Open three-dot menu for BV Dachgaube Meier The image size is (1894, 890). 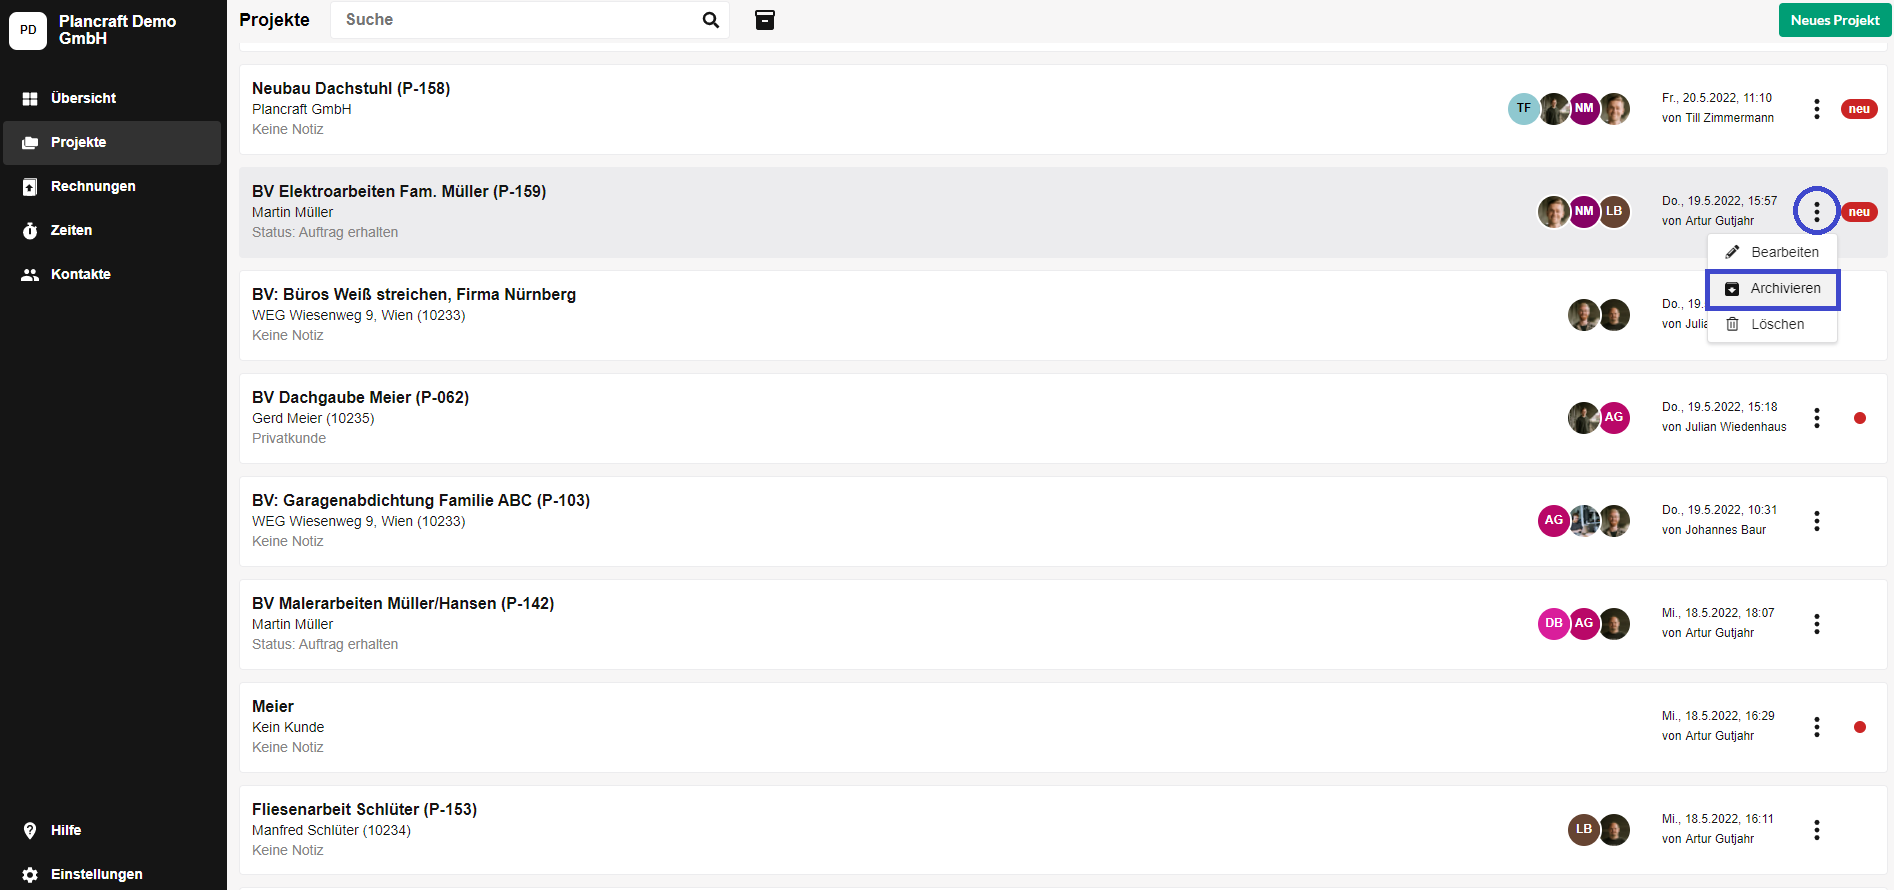pos(1817,418)
